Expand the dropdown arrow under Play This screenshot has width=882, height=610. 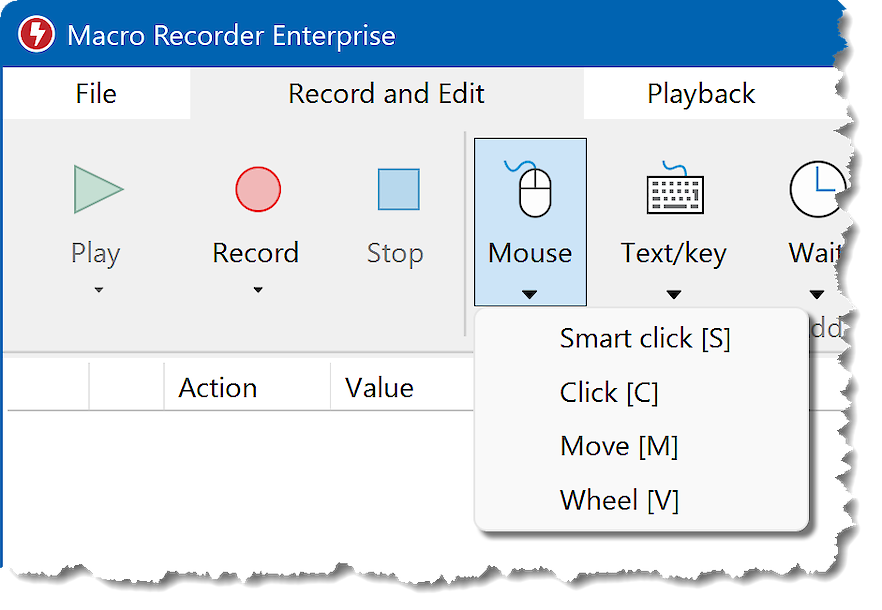[x=98, y=291]
